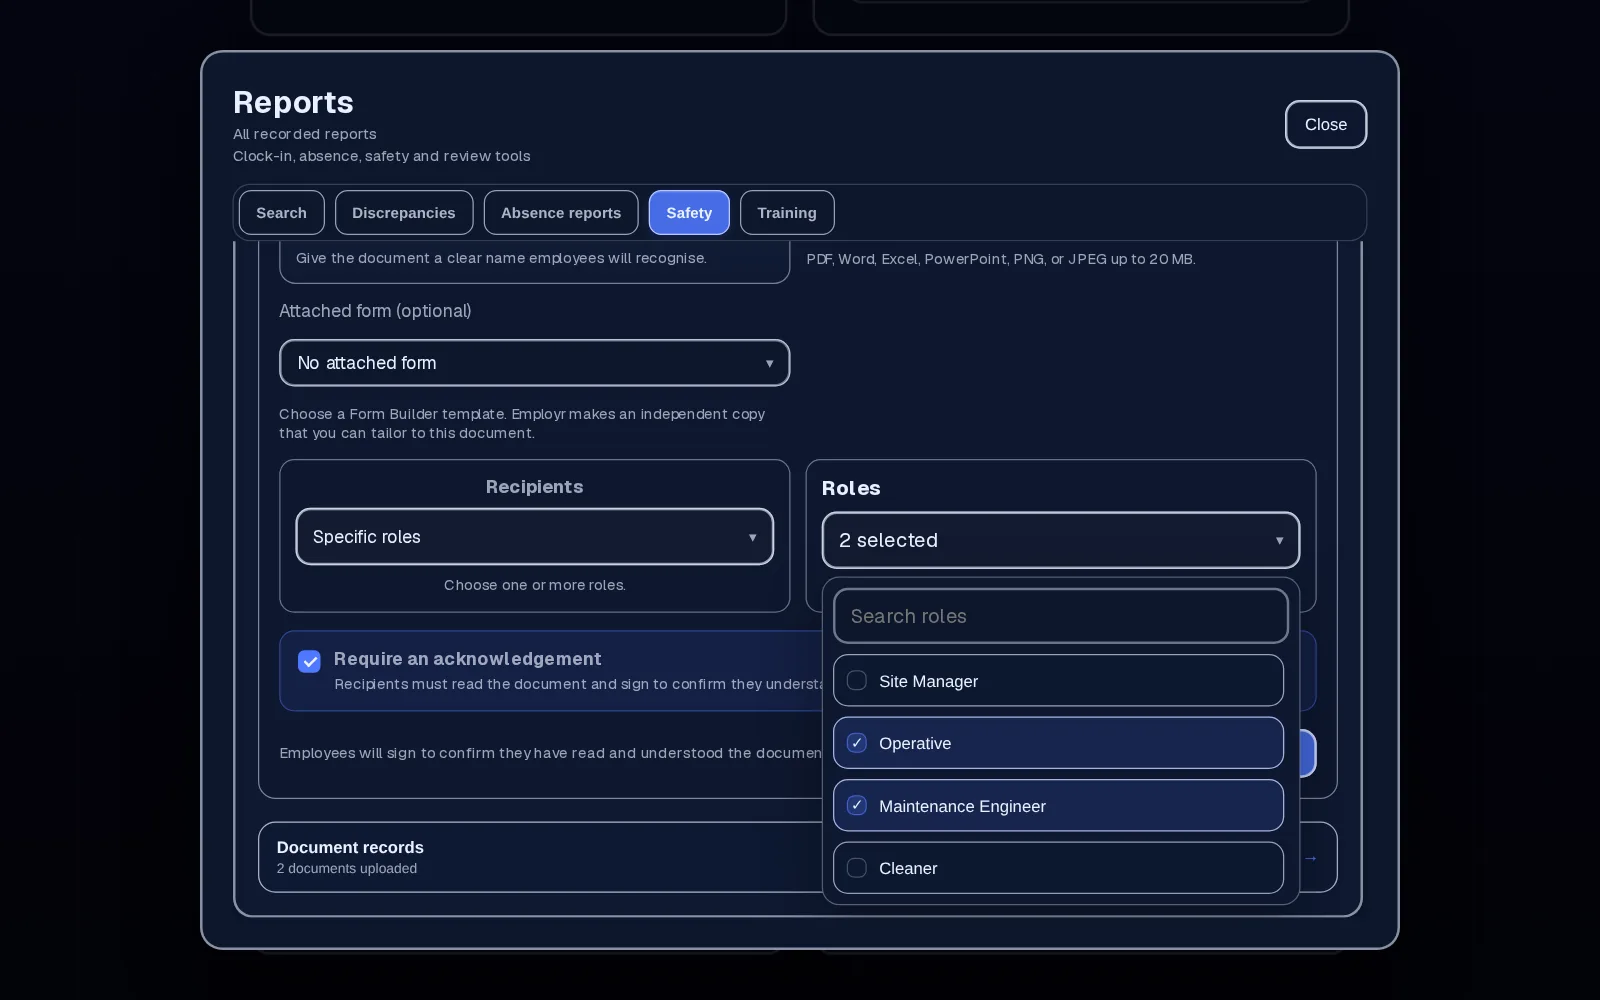1600x1000 pixels.
Task: Click the '2 documents uploaded' text
Action: point(347,869)
